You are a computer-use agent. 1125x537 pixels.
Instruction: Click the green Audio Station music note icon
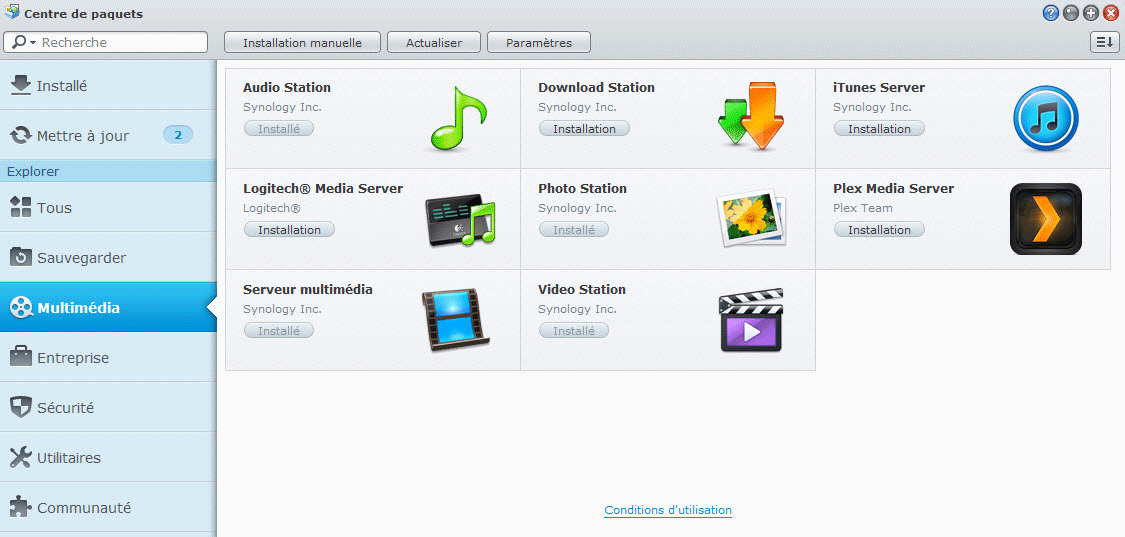(458, 118)
